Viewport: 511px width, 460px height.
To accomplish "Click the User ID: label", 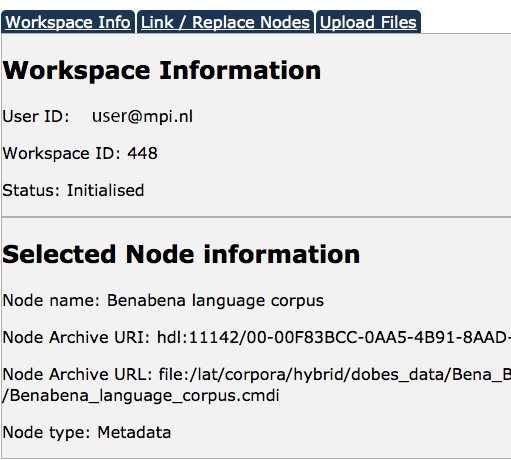I will (36, 117).
